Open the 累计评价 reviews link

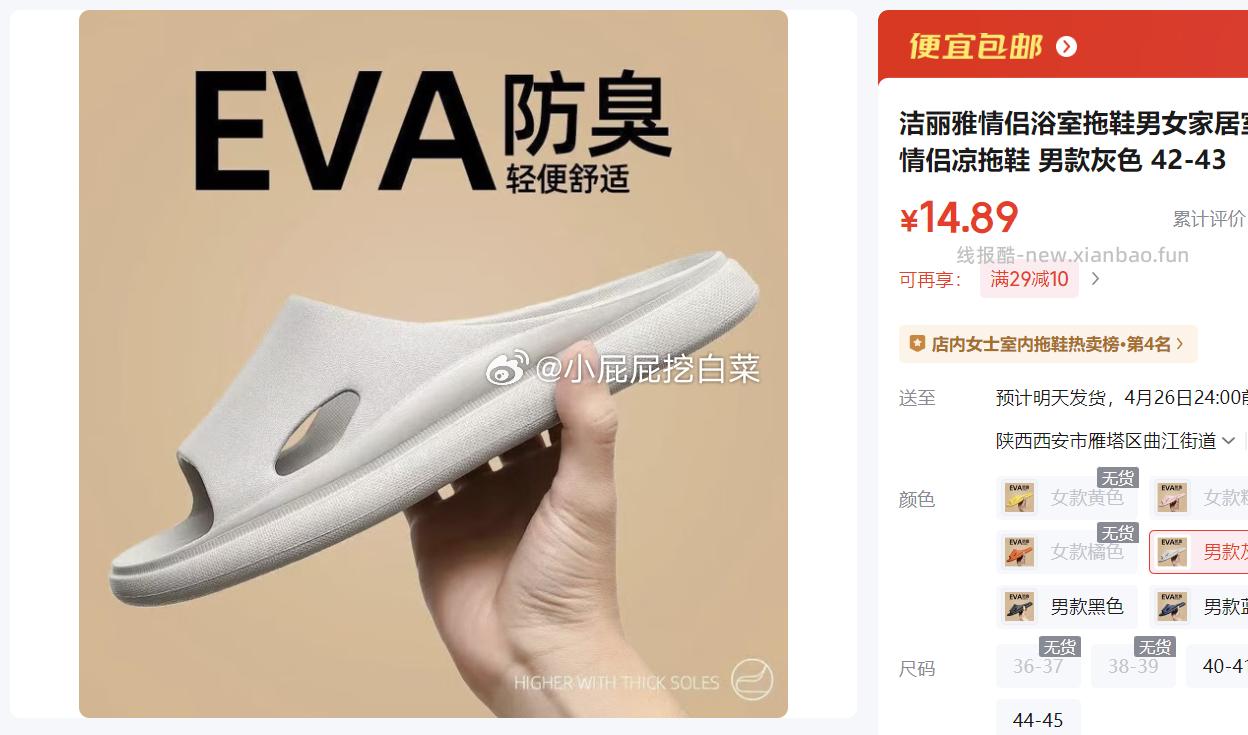(1210, 219)
